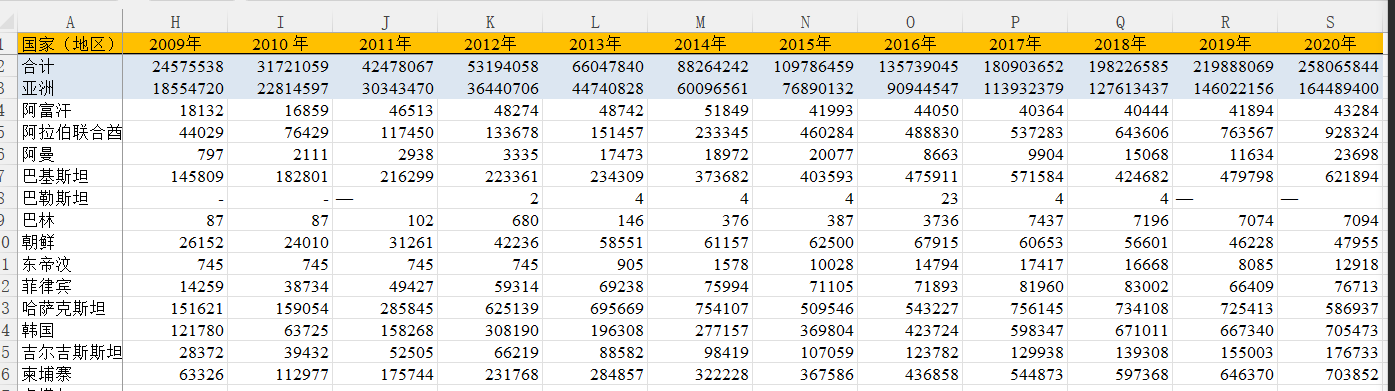The height and width of the screenshot is (391, 1395).
Task: Select column M header
Action: 700,21
